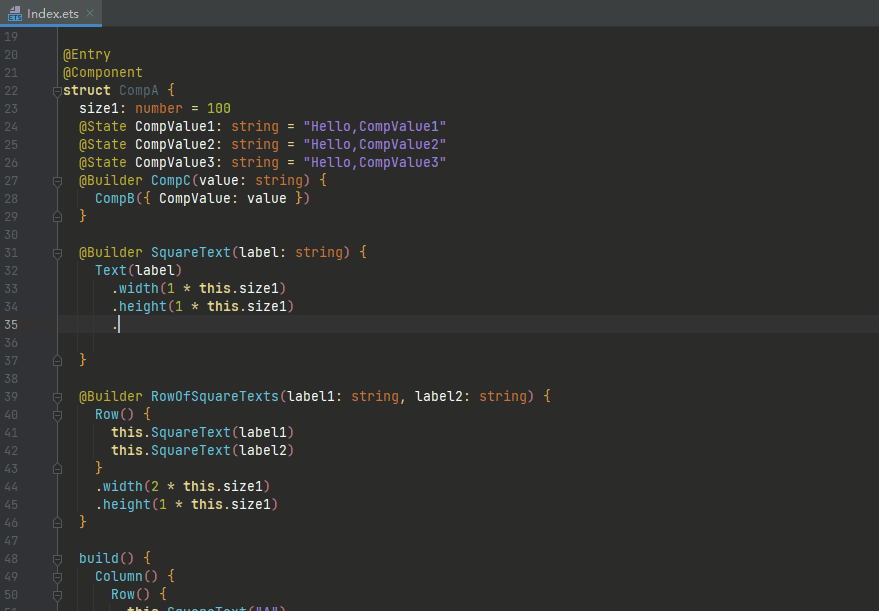Collapse the Column() fold on line 49
The image size is (879, 611).
point(57,577)
